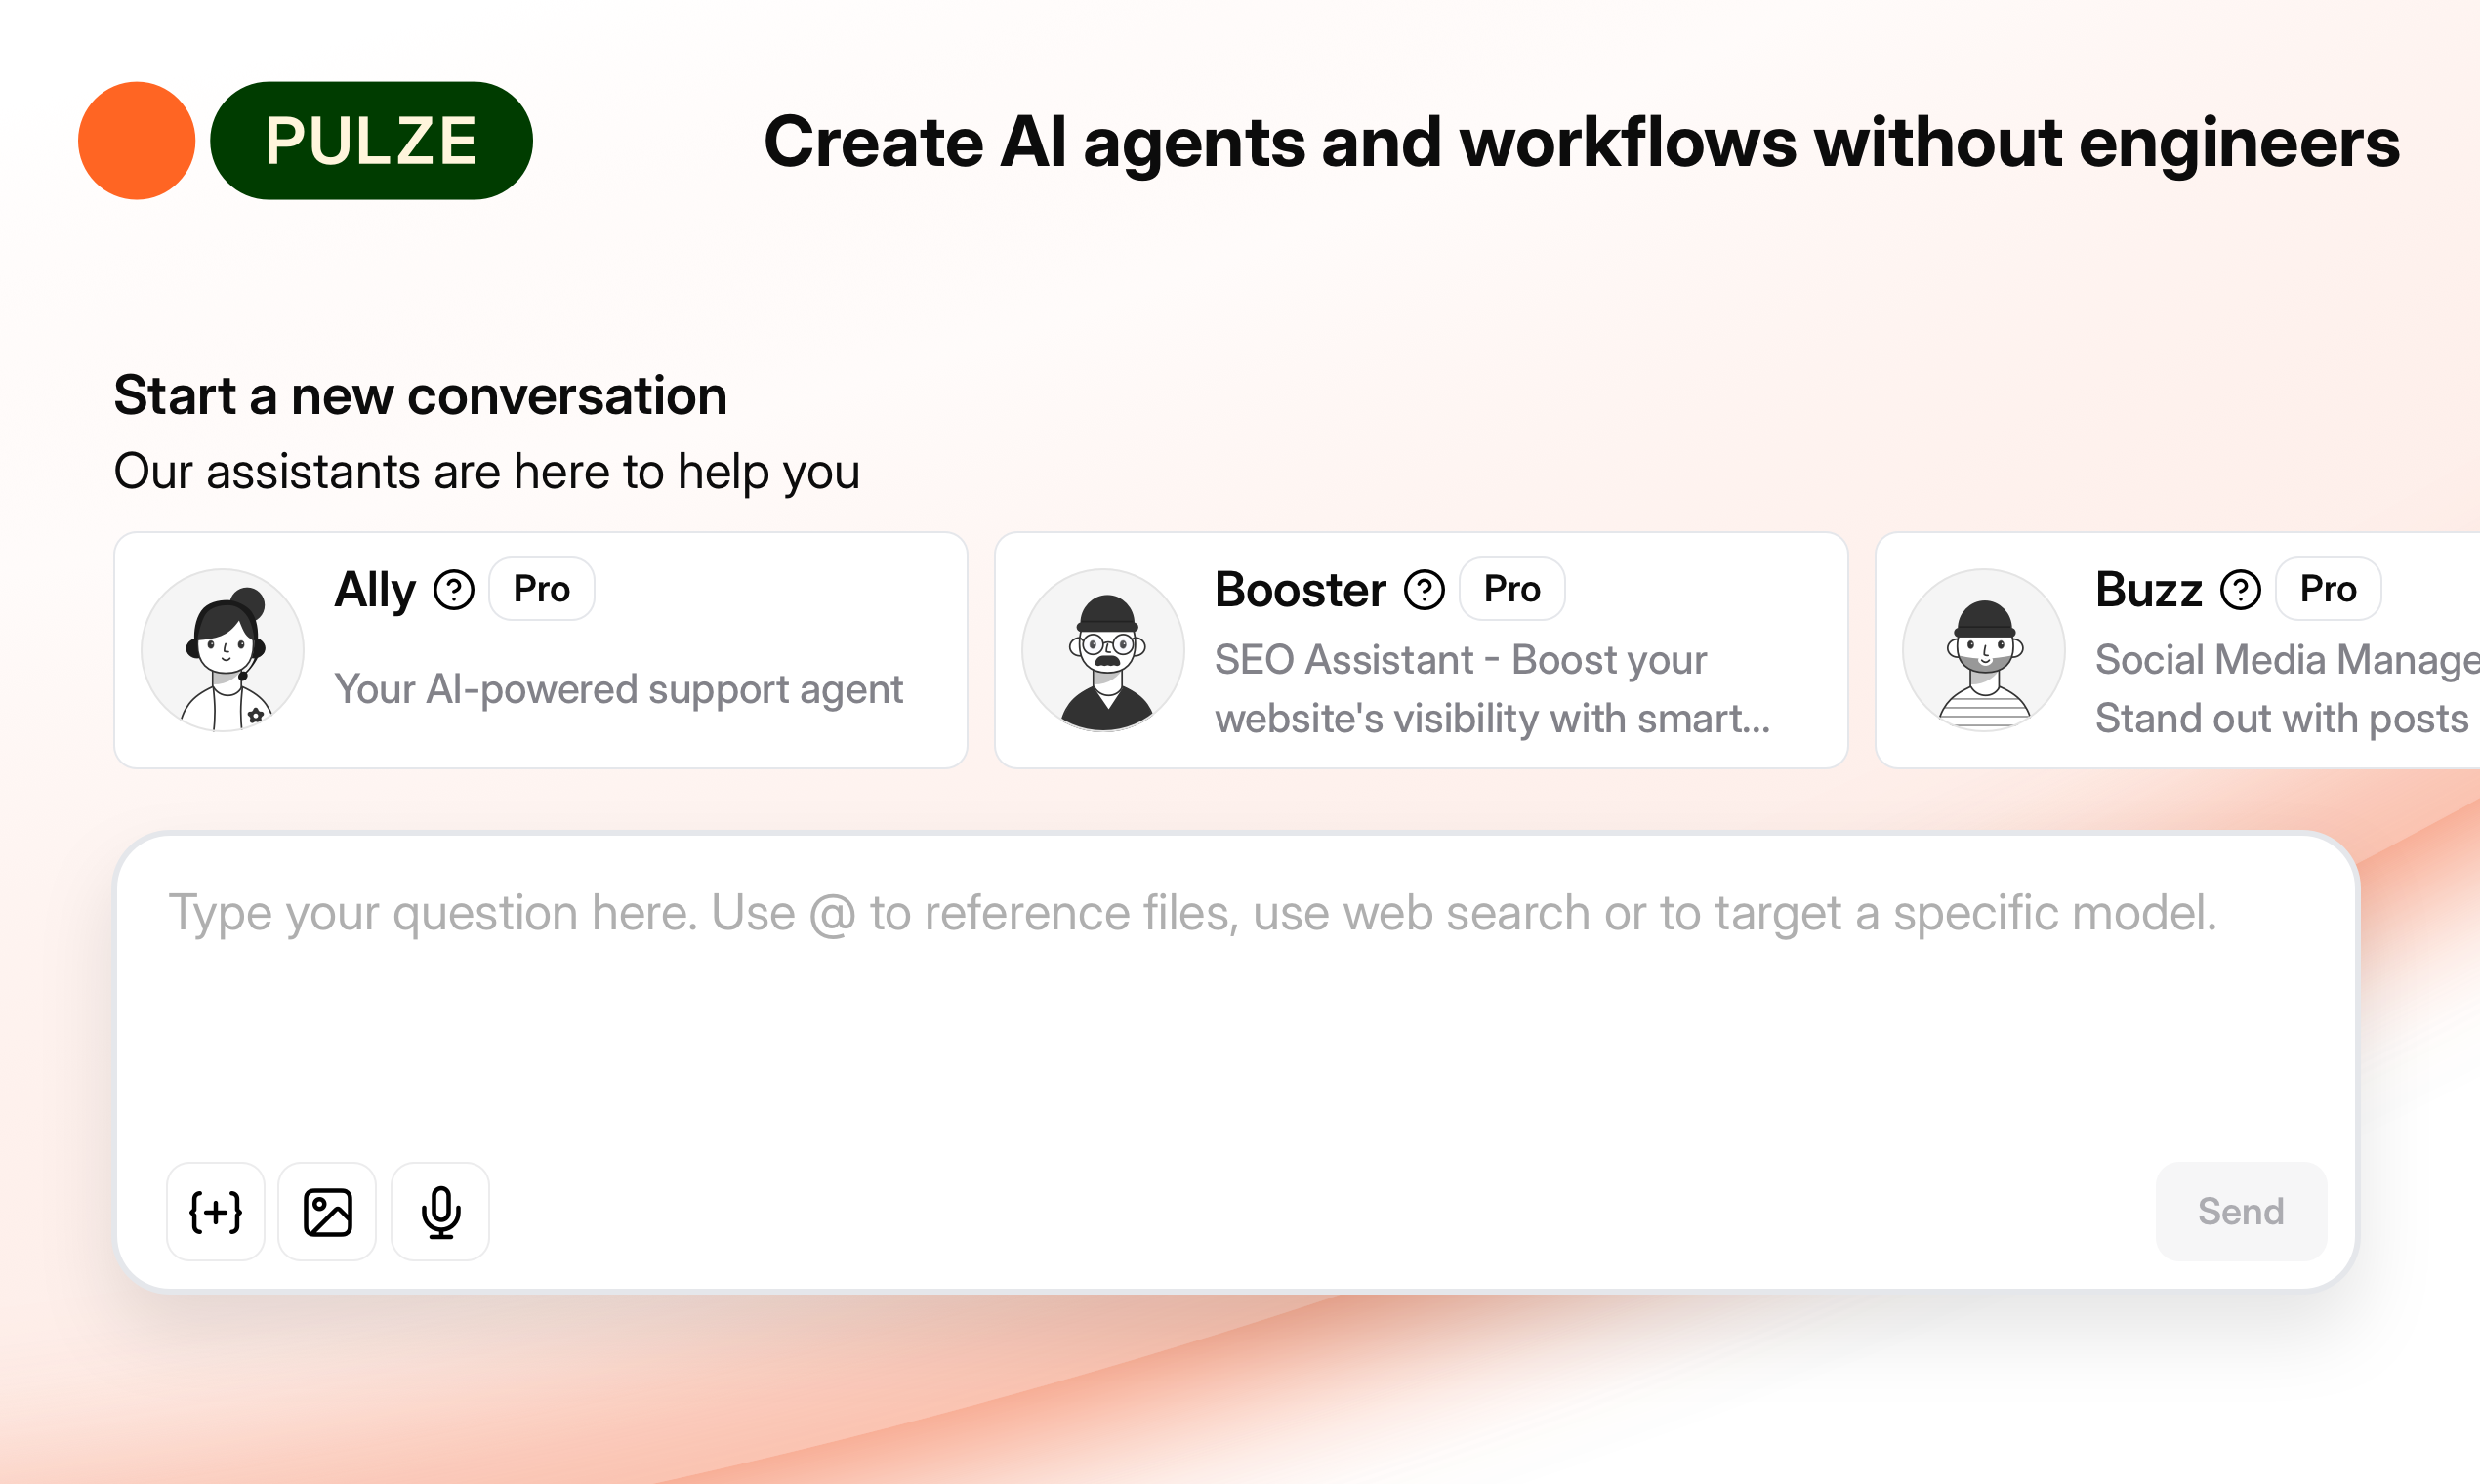
Task: Click the orange circle logo
Action: point(137,141)
